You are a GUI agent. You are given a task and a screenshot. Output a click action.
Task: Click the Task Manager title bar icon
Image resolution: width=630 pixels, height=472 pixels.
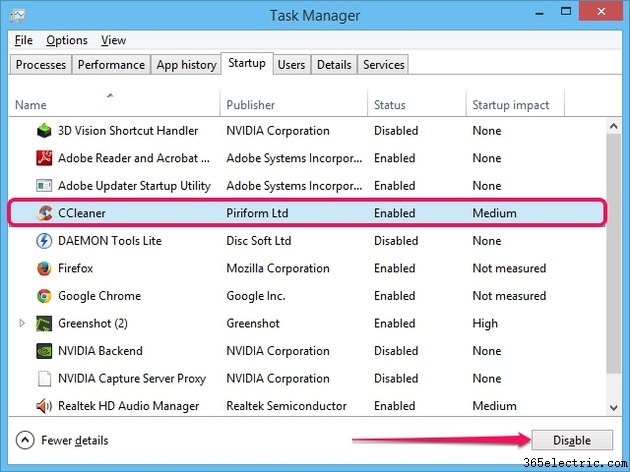tap(18, 16)
